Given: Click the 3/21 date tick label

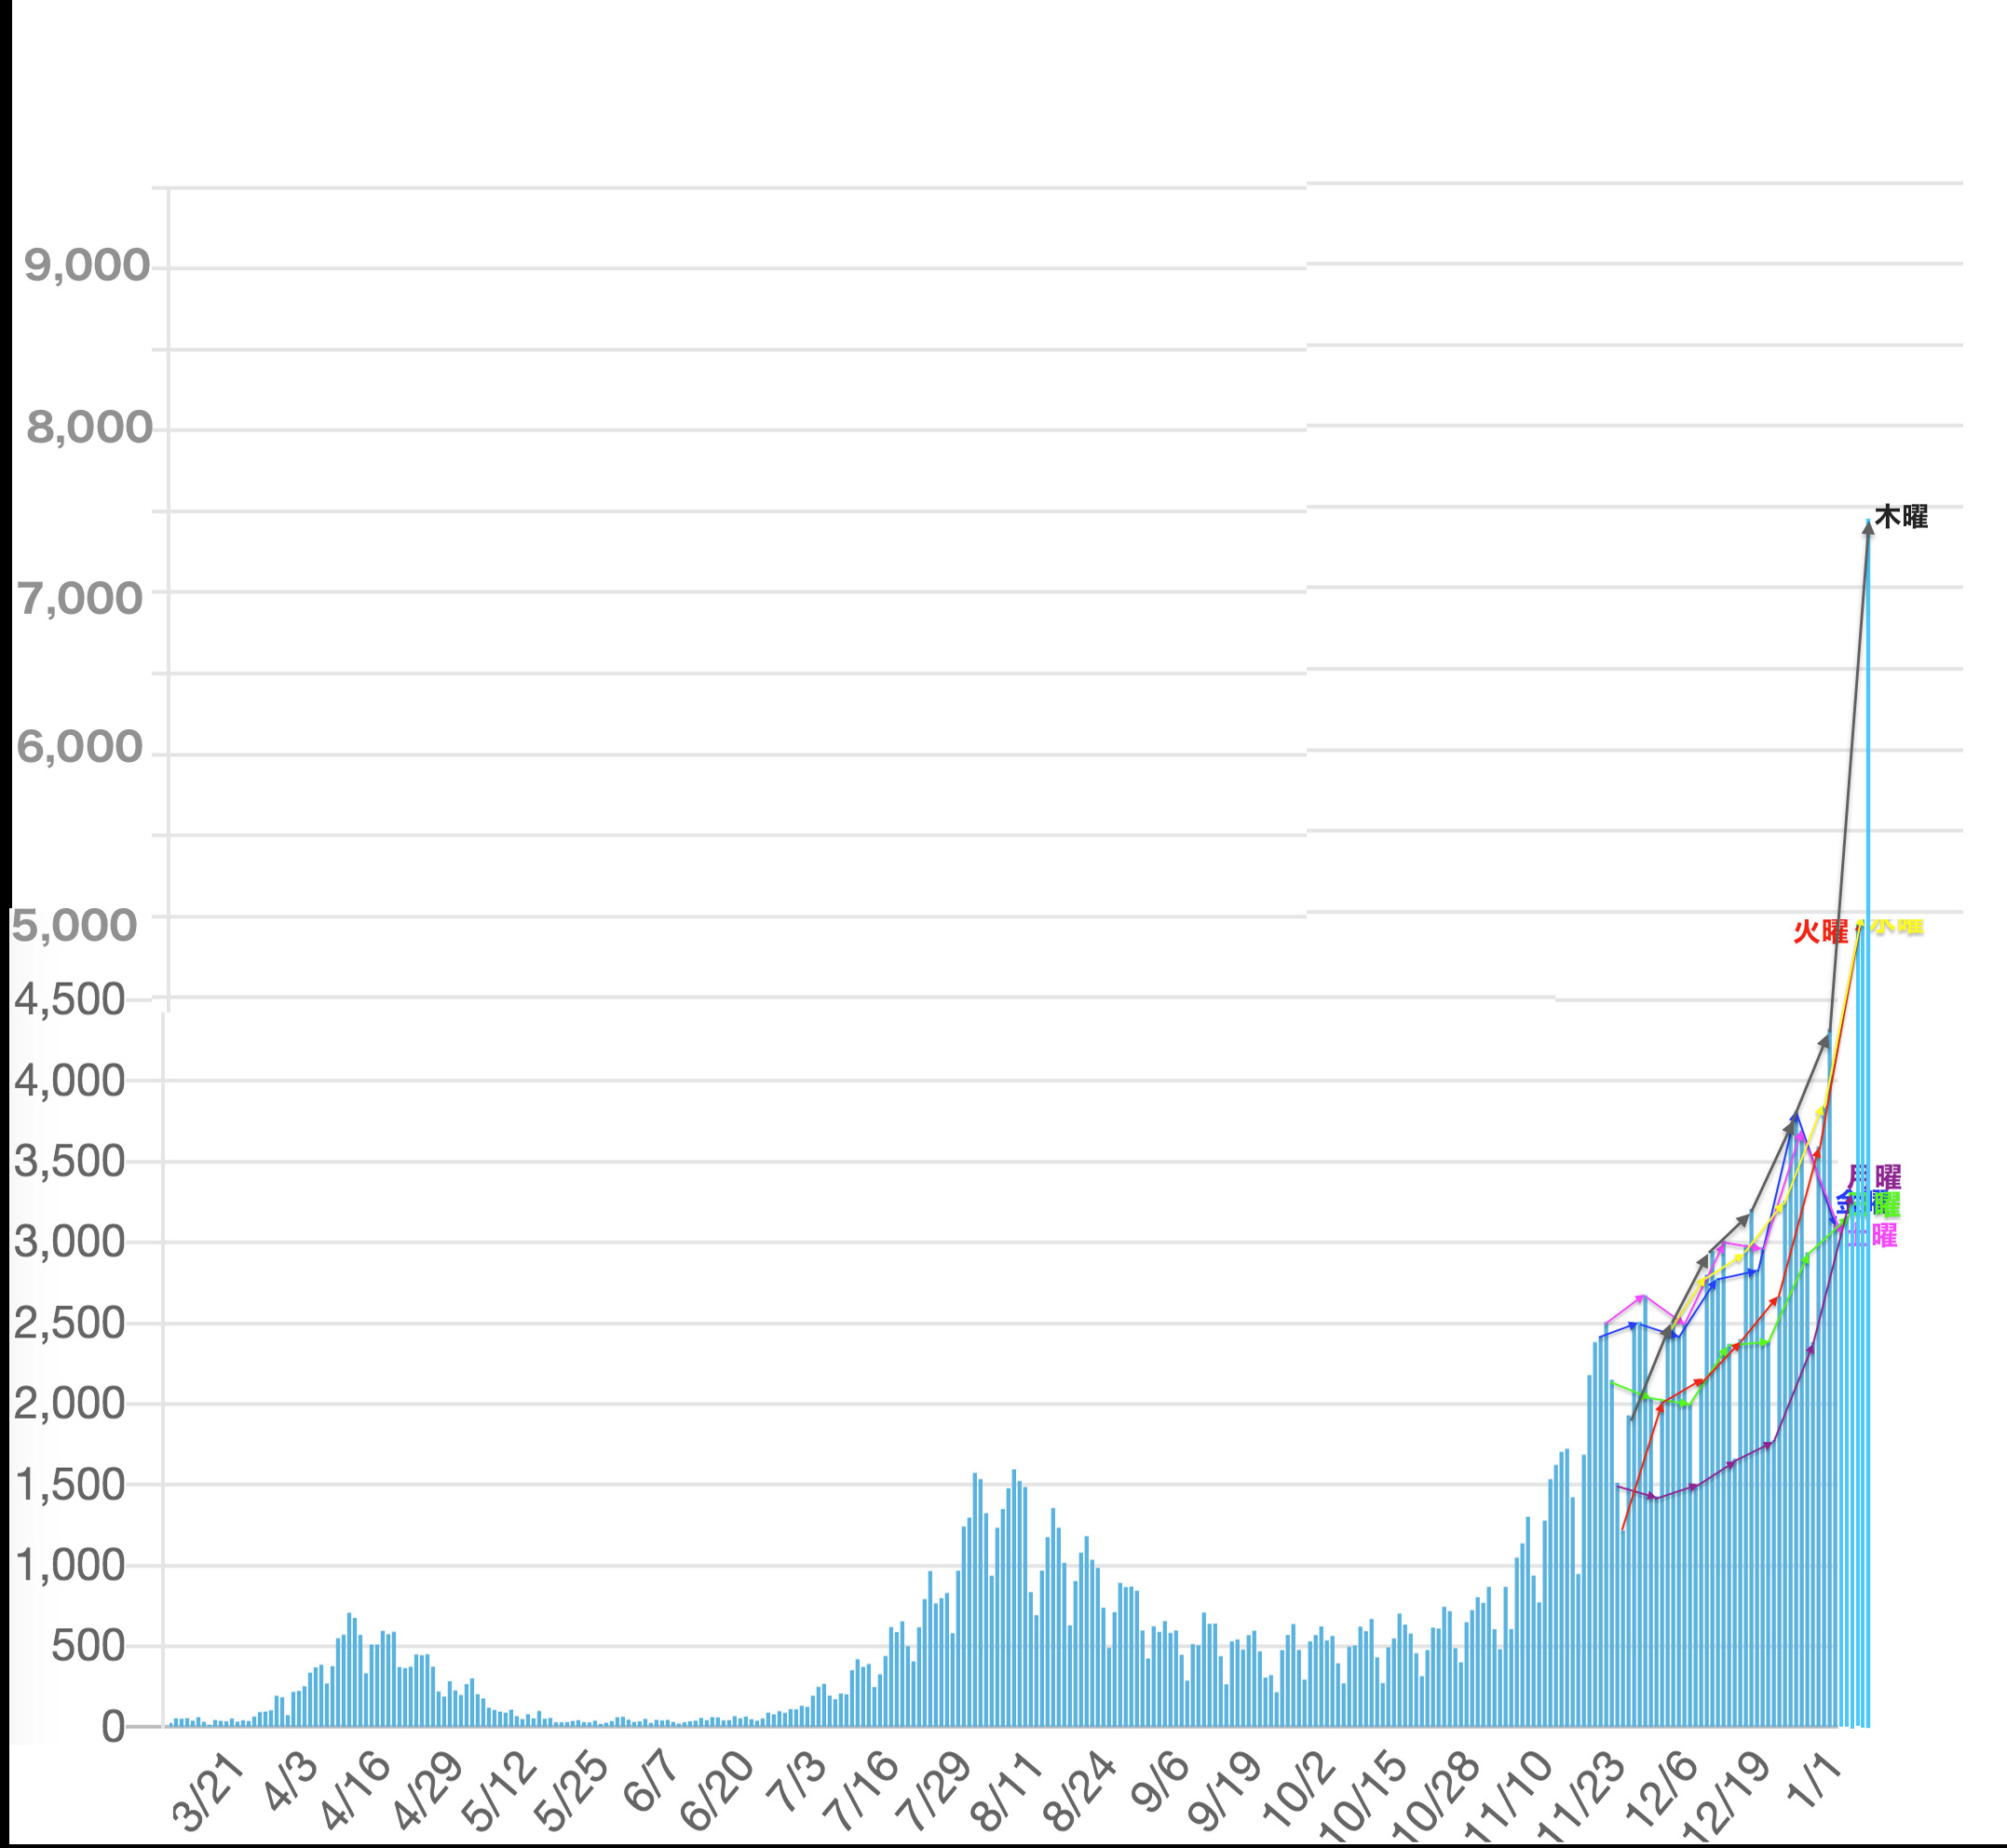Looking at the screenshot, I should click(210, 1790).
